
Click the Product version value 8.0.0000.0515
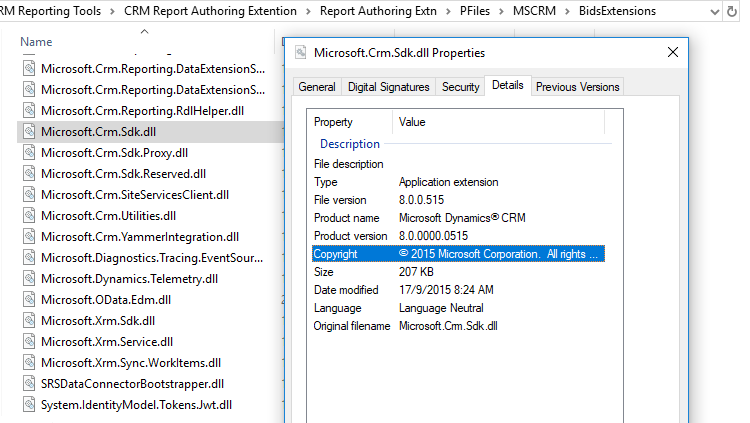pyautogui.click(x=433, y=236)
